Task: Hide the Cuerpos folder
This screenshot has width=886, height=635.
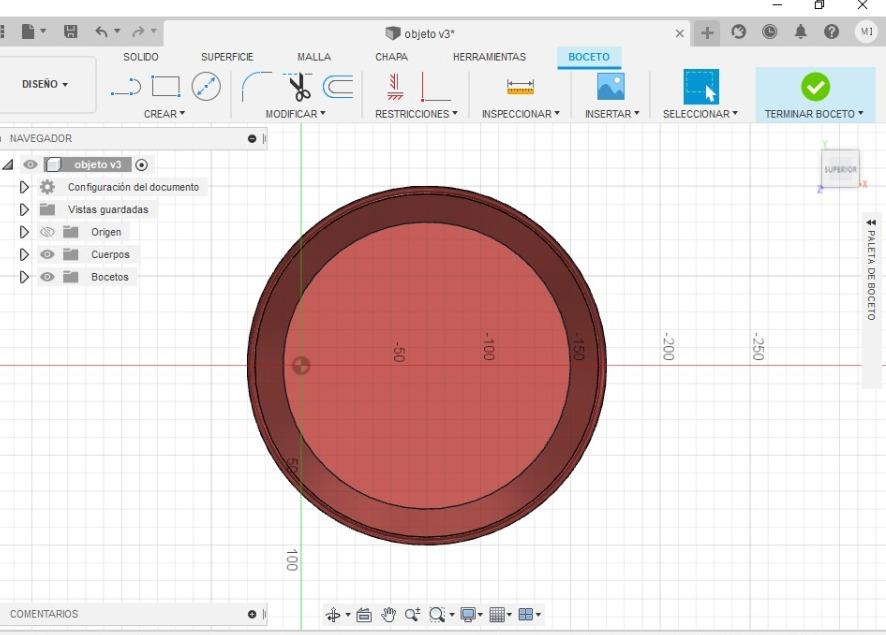Action: (47, 254)
